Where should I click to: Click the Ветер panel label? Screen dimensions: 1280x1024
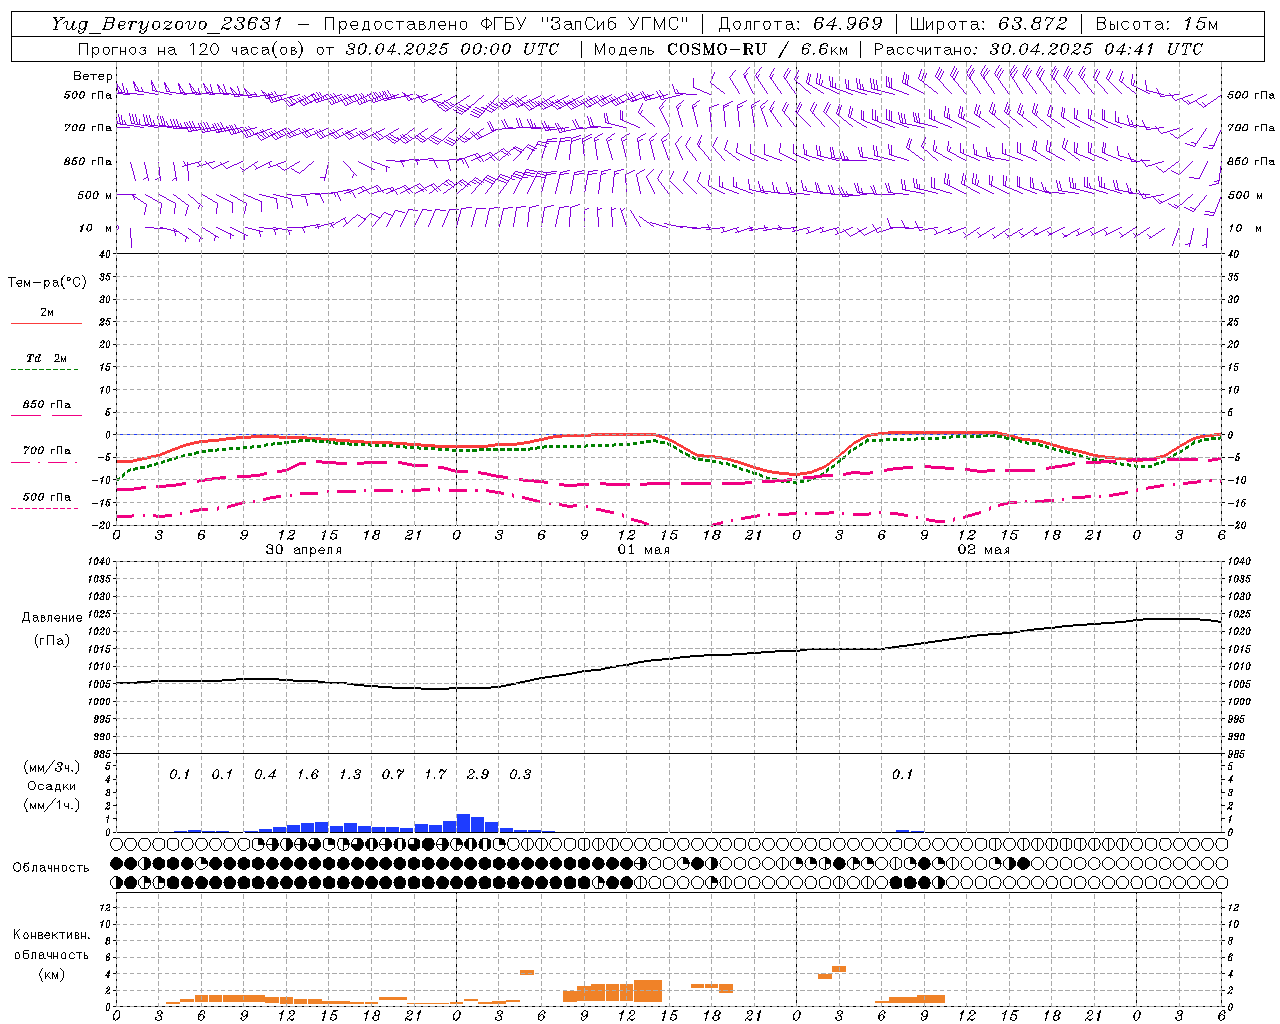click(92, 76)
